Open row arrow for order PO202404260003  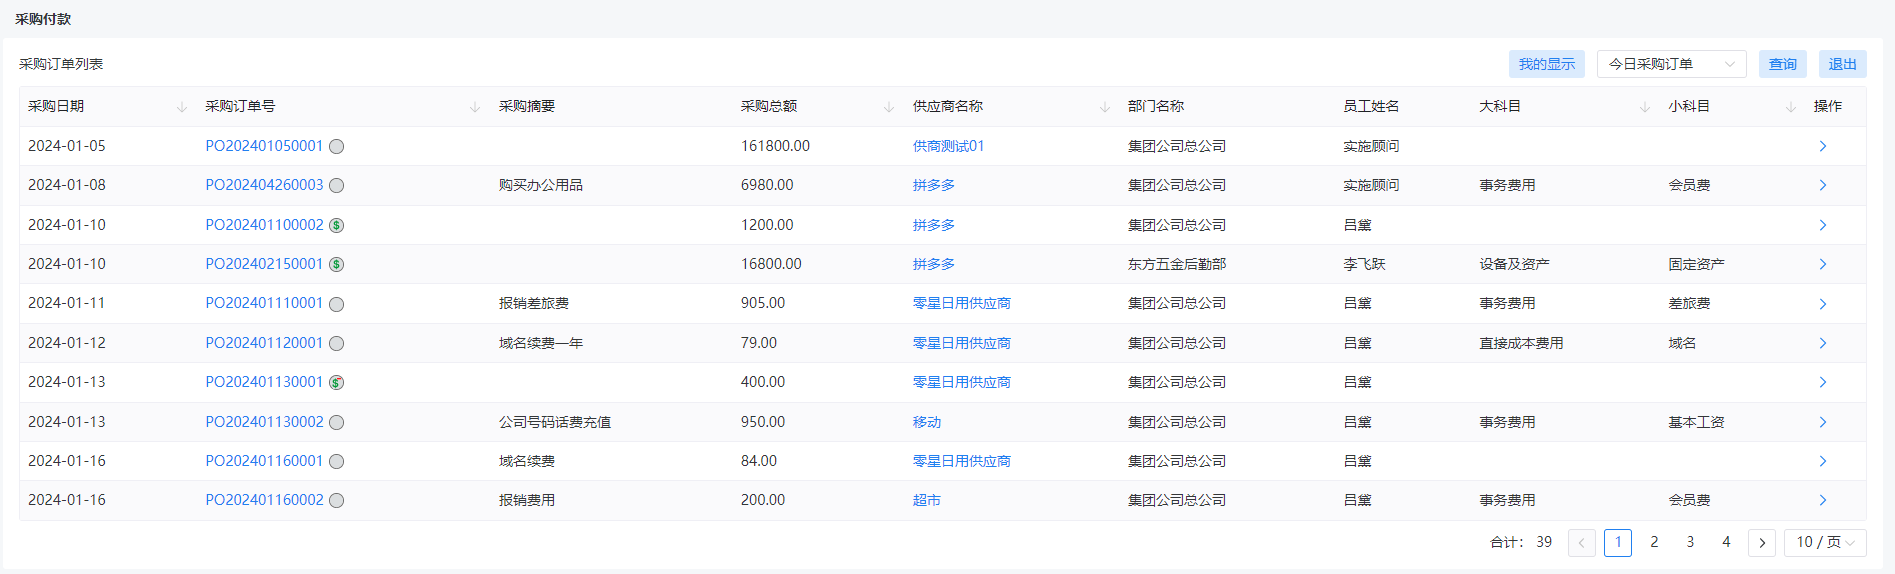pyautogui.click(x=1823, y=185)
